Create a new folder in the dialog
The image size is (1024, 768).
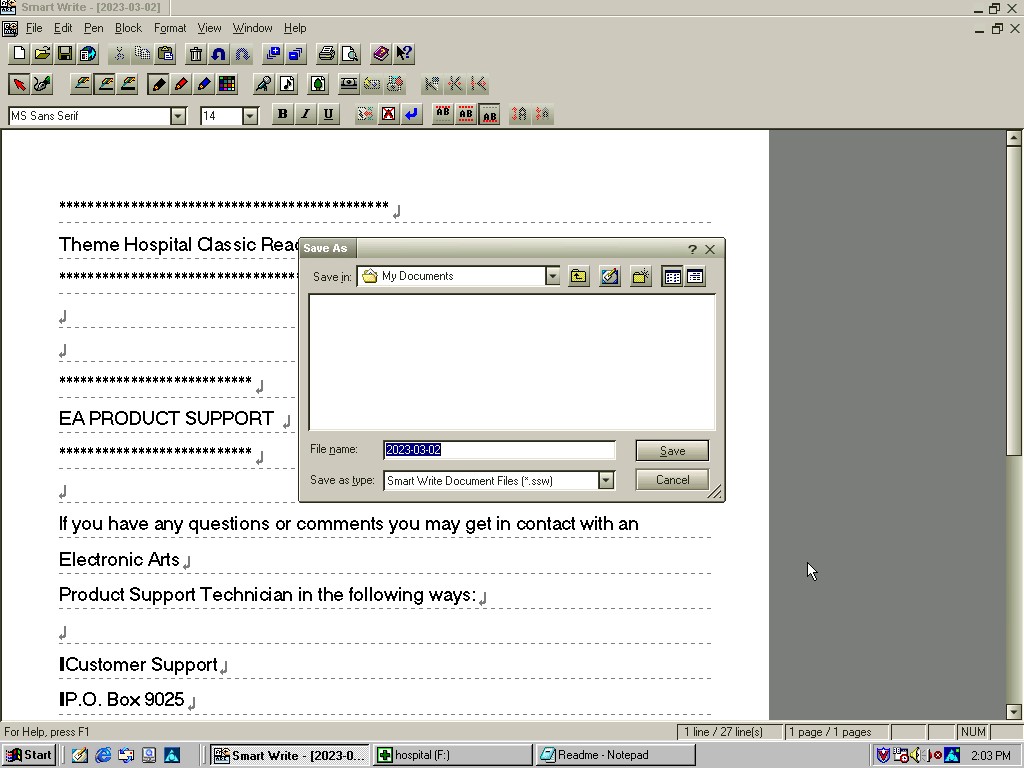641,277
